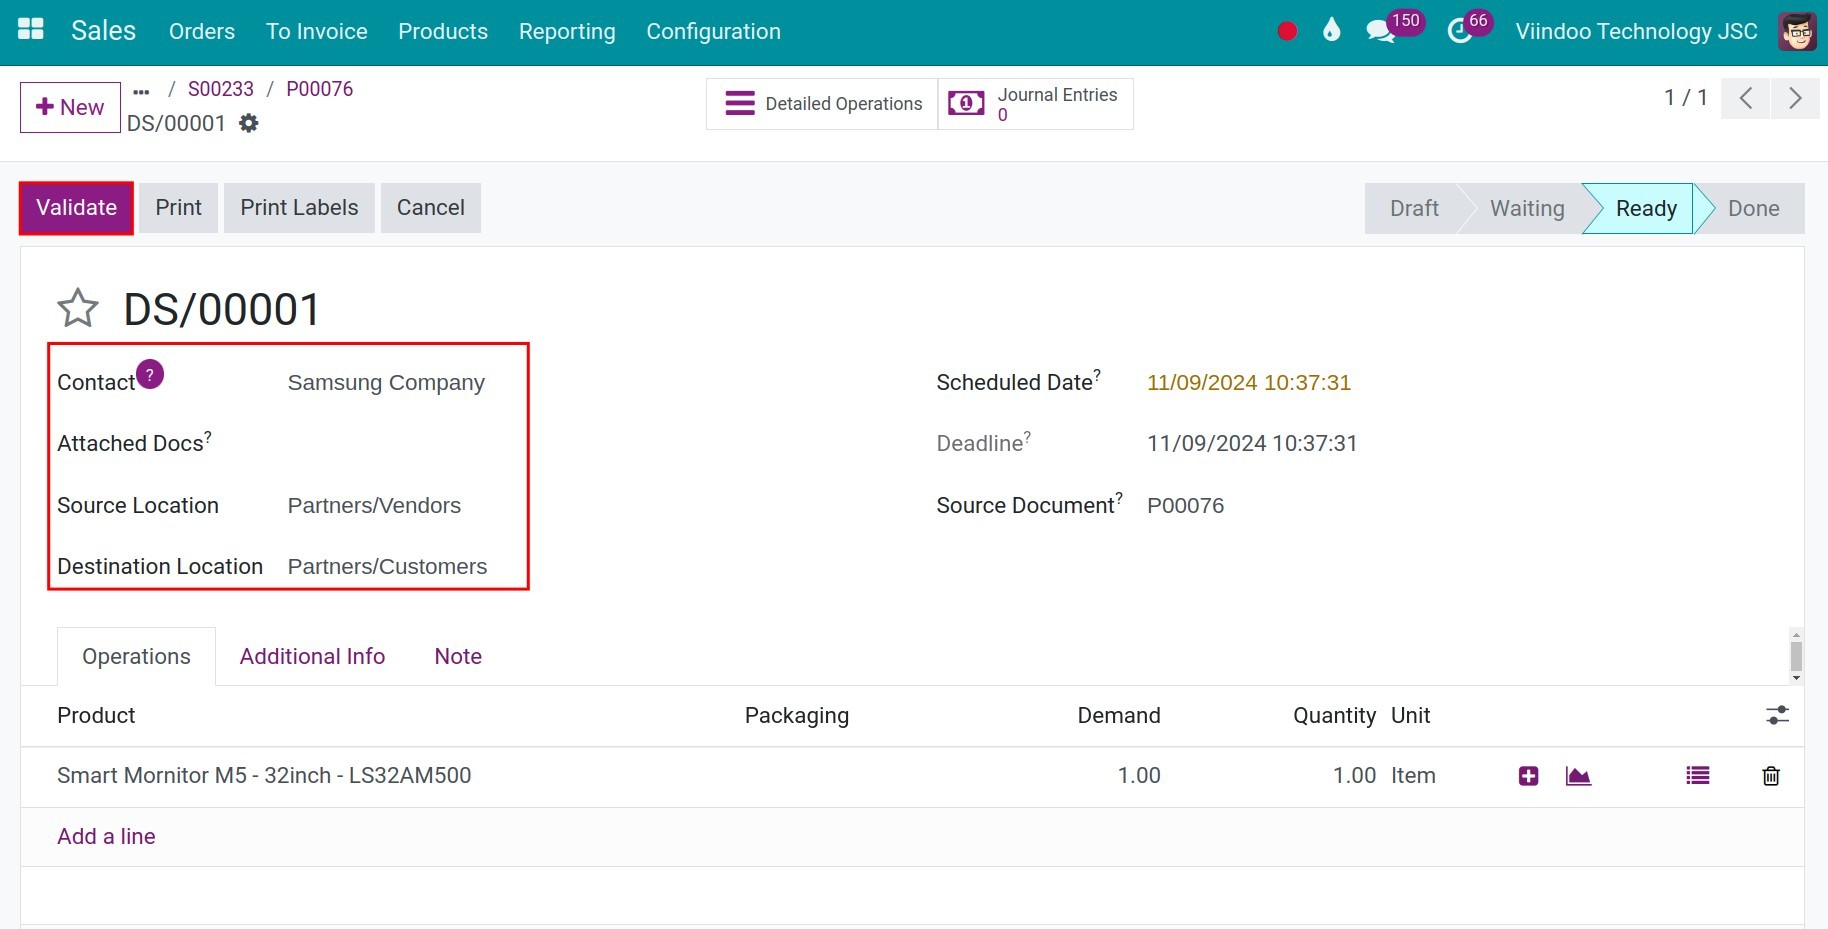Open the Orders menu

(202, 31)
